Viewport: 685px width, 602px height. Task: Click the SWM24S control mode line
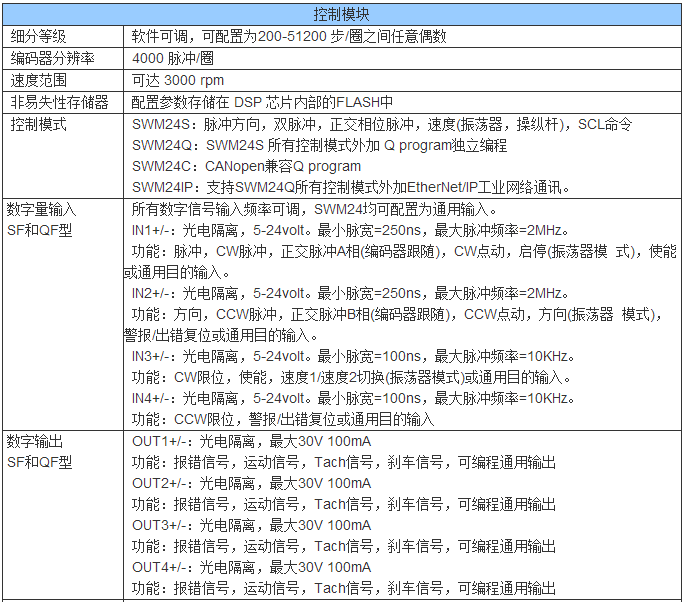click(382, 125)
